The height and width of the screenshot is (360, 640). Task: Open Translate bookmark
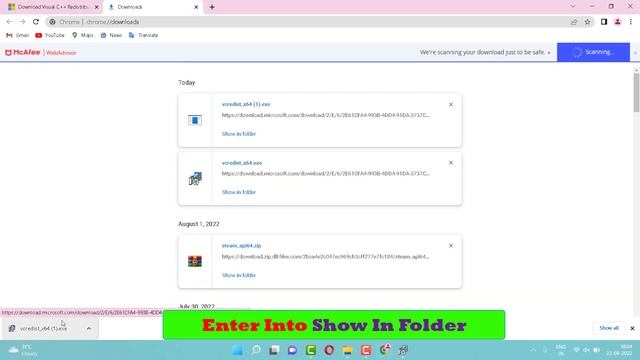pyautogui.click(x=143, y=35)
